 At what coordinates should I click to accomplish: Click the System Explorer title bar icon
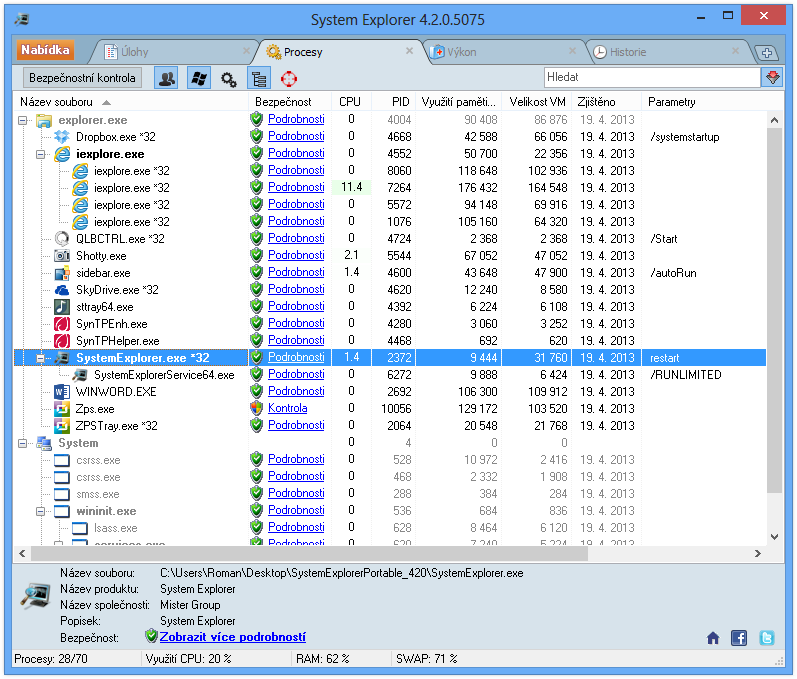(x=21, y=20)
